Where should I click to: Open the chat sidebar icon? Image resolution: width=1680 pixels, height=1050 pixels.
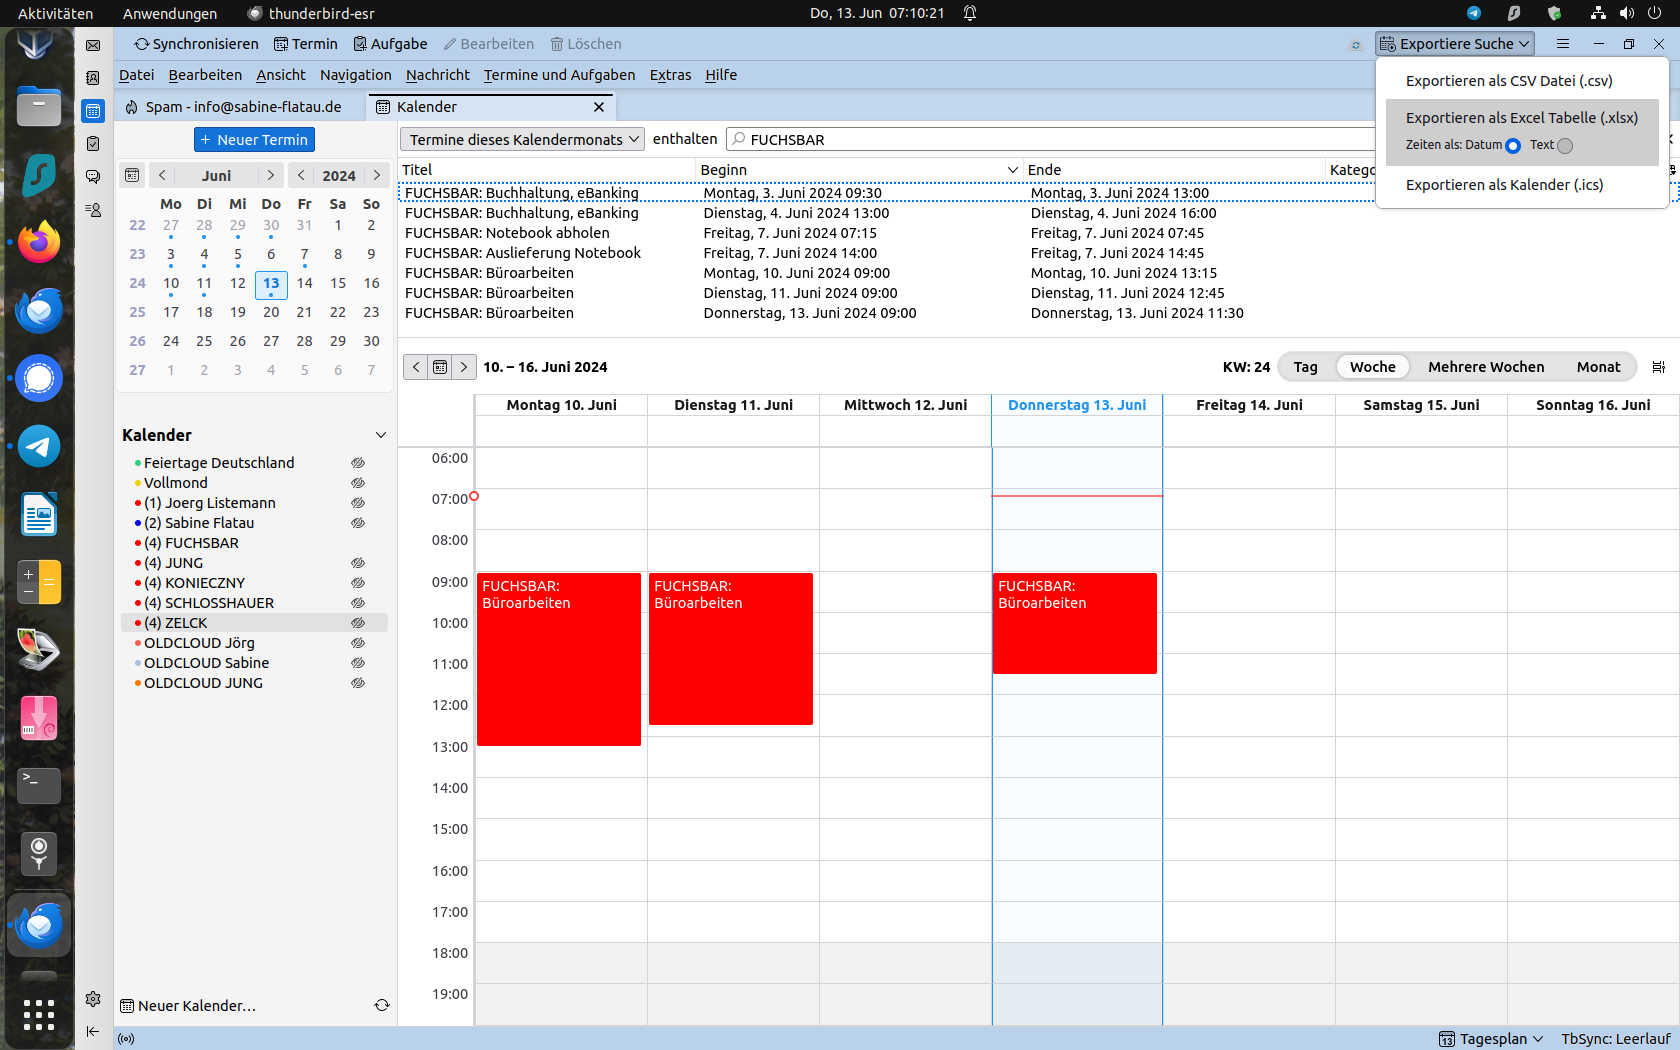point(93,177)
